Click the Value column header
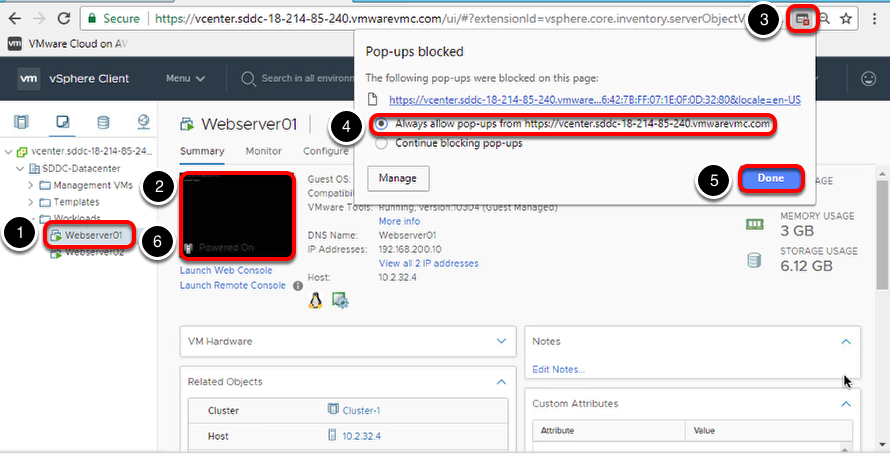Image resolution: width=890 pixels, height=458 pixels. 769,430
